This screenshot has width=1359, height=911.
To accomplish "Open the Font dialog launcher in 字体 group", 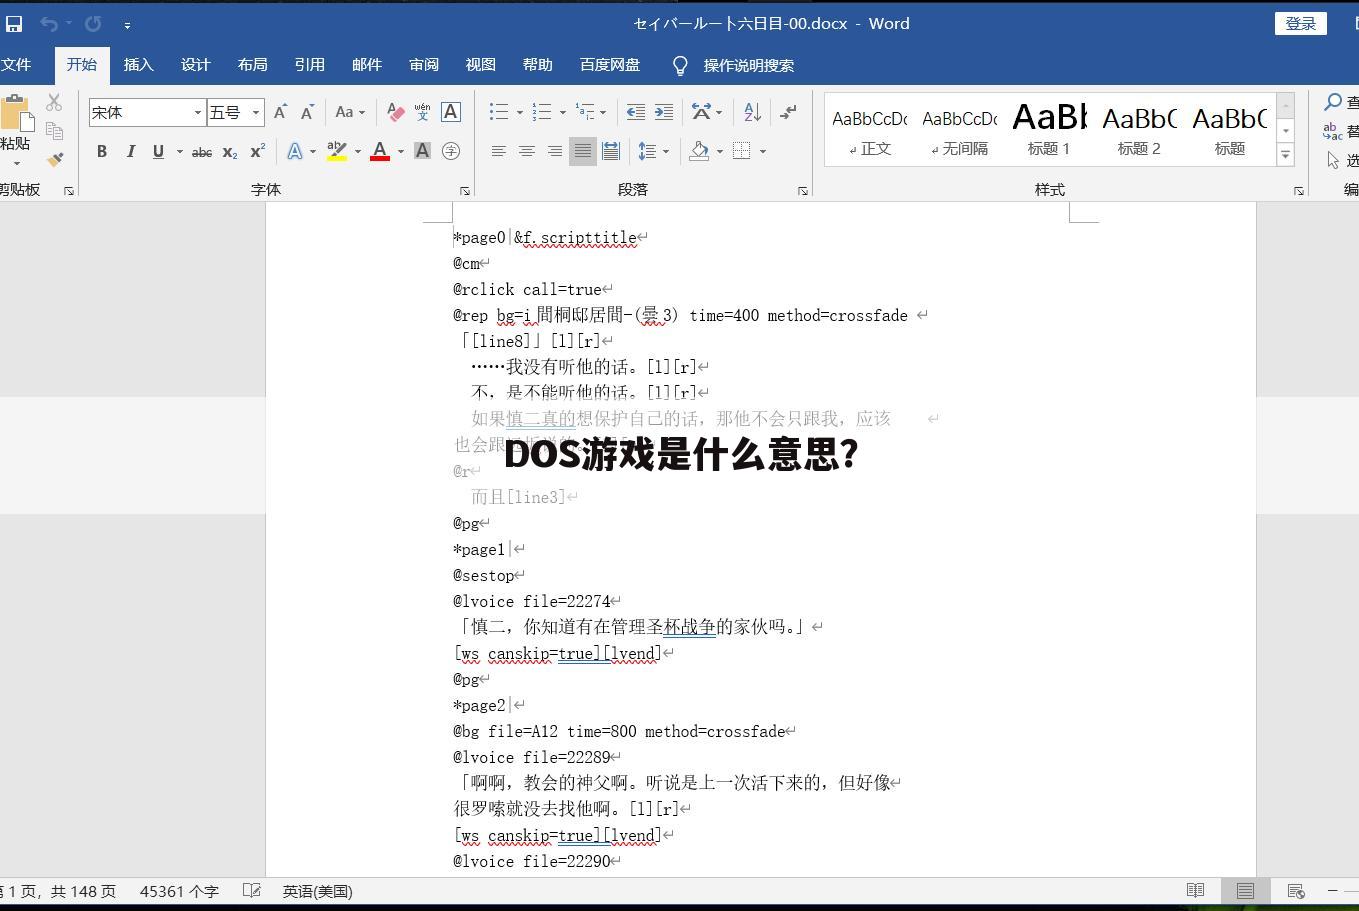I will [465, 190].
